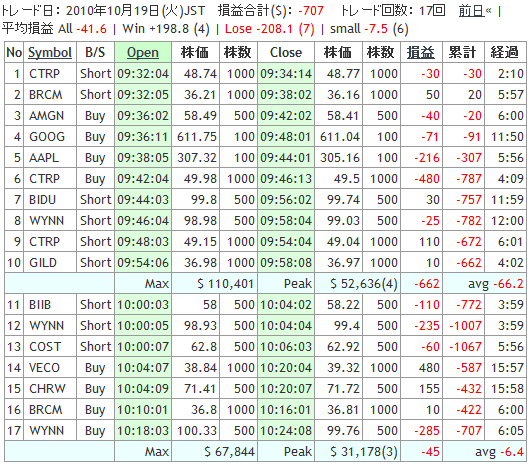Viewport: 529px width, 464px height.
Task: Select small -7.5 (6) average
Action: (369, 29)
